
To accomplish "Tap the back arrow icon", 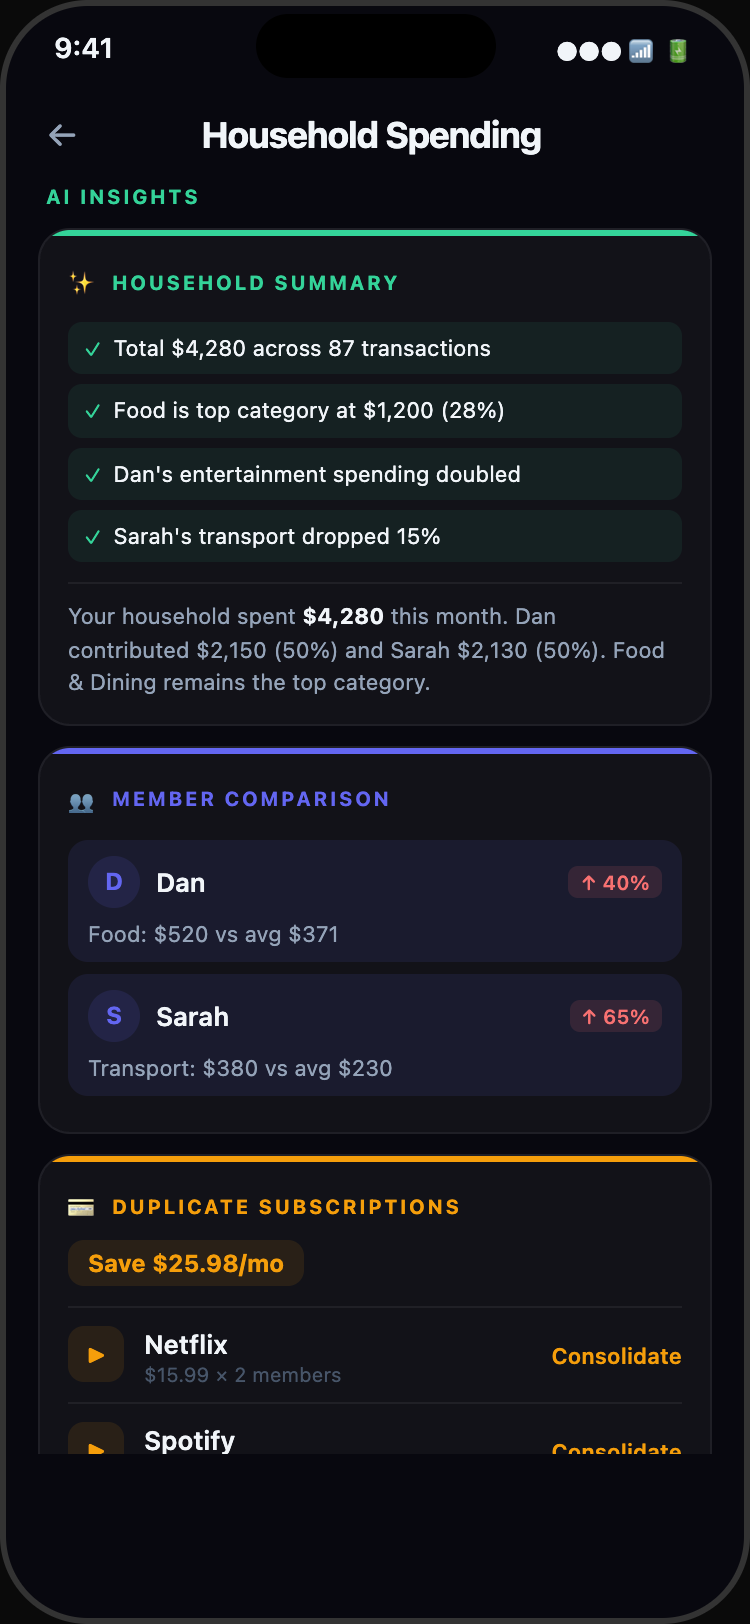I will (x=62, y=135).
